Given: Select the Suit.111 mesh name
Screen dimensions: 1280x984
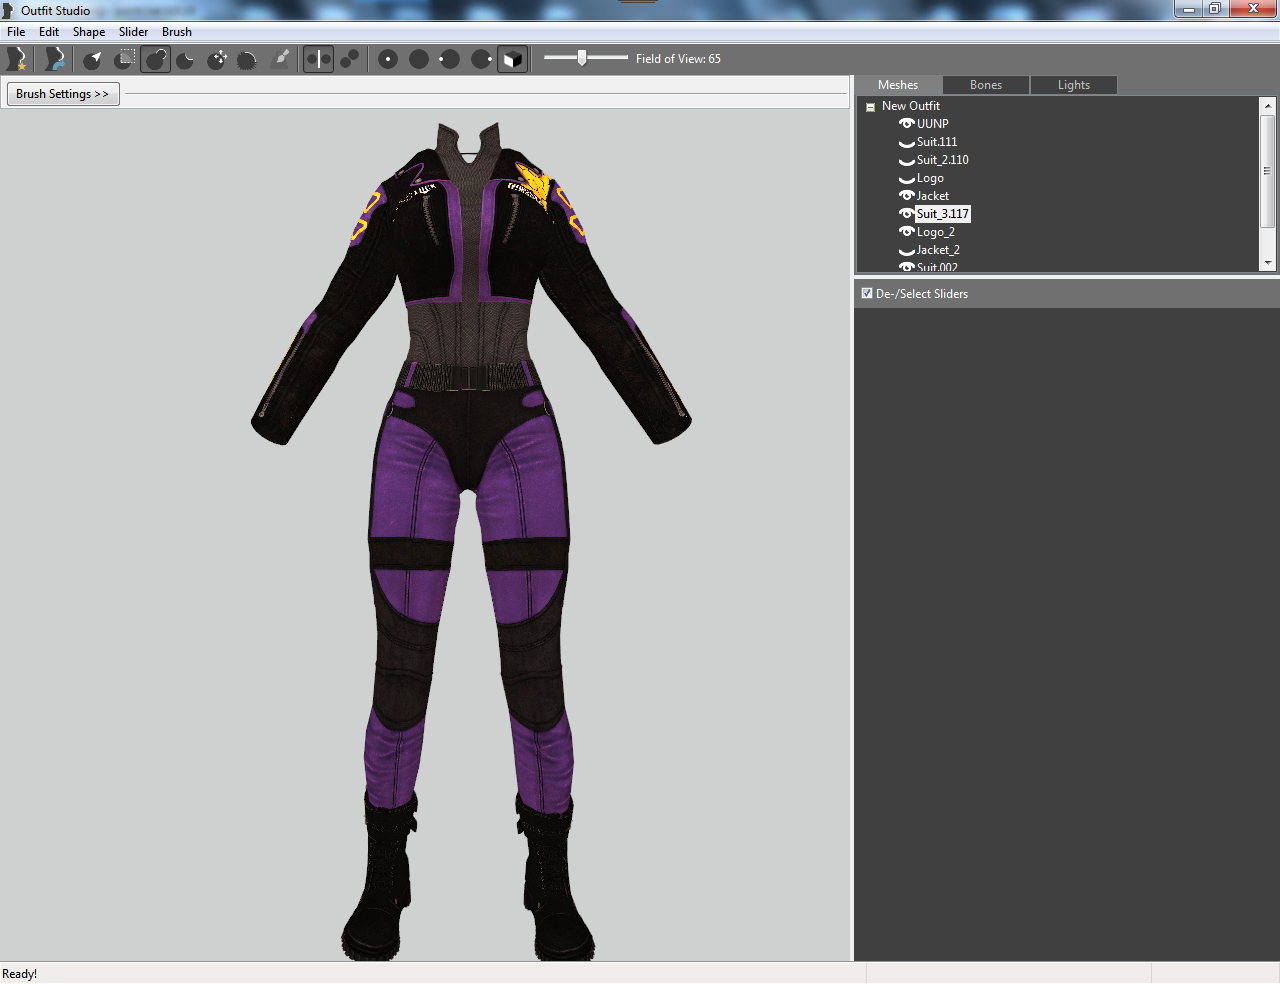Looking at the screenshot, I should point(937,142).
